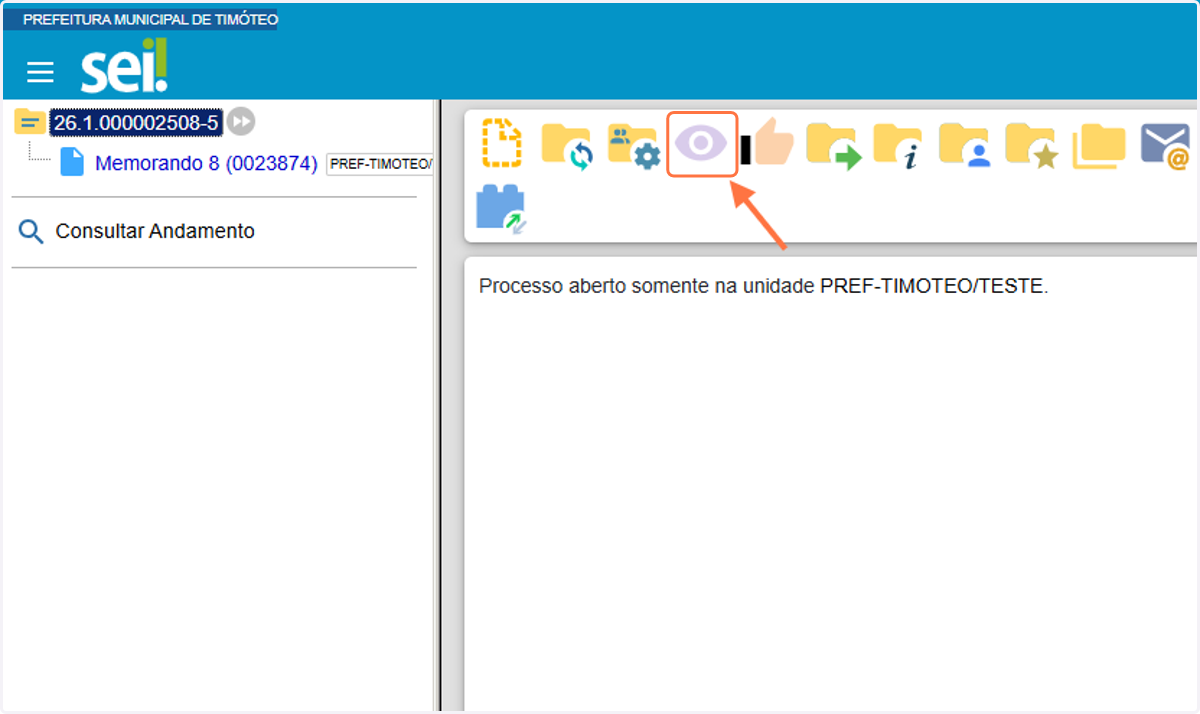
Task: Click the PREF-TIMOTEO unit tag
Action: point(380,163)
